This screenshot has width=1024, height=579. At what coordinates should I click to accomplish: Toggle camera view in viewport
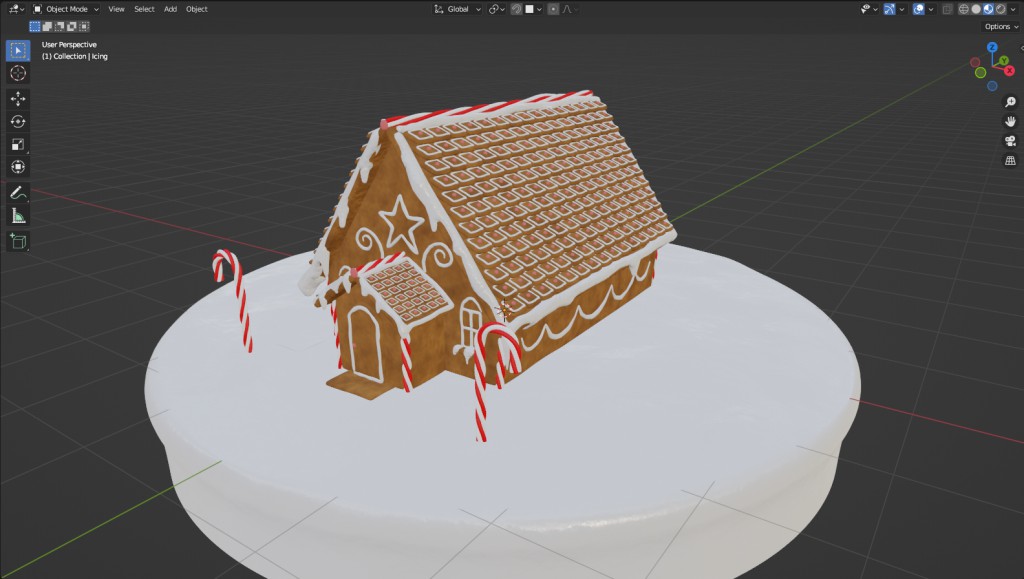1009,140
